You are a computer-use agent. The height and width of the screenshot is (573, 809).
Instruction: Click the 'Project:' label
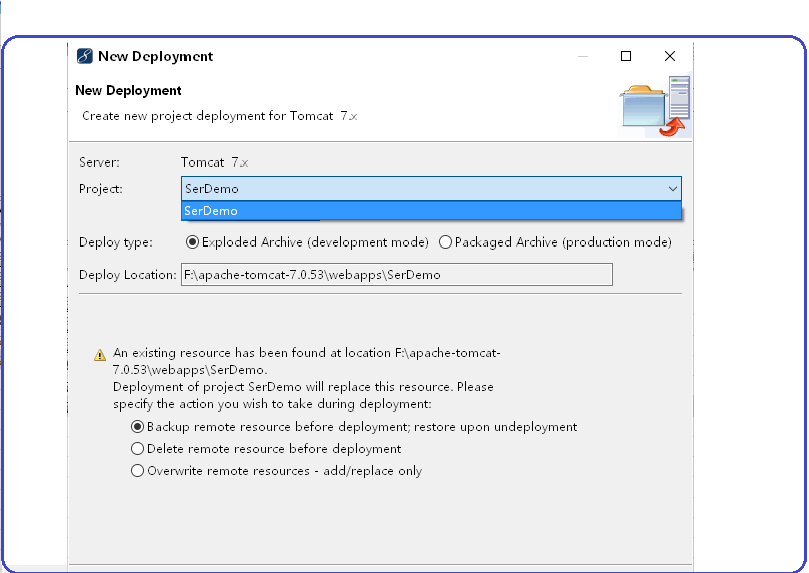pyautogui.click(x=101, y=189)
